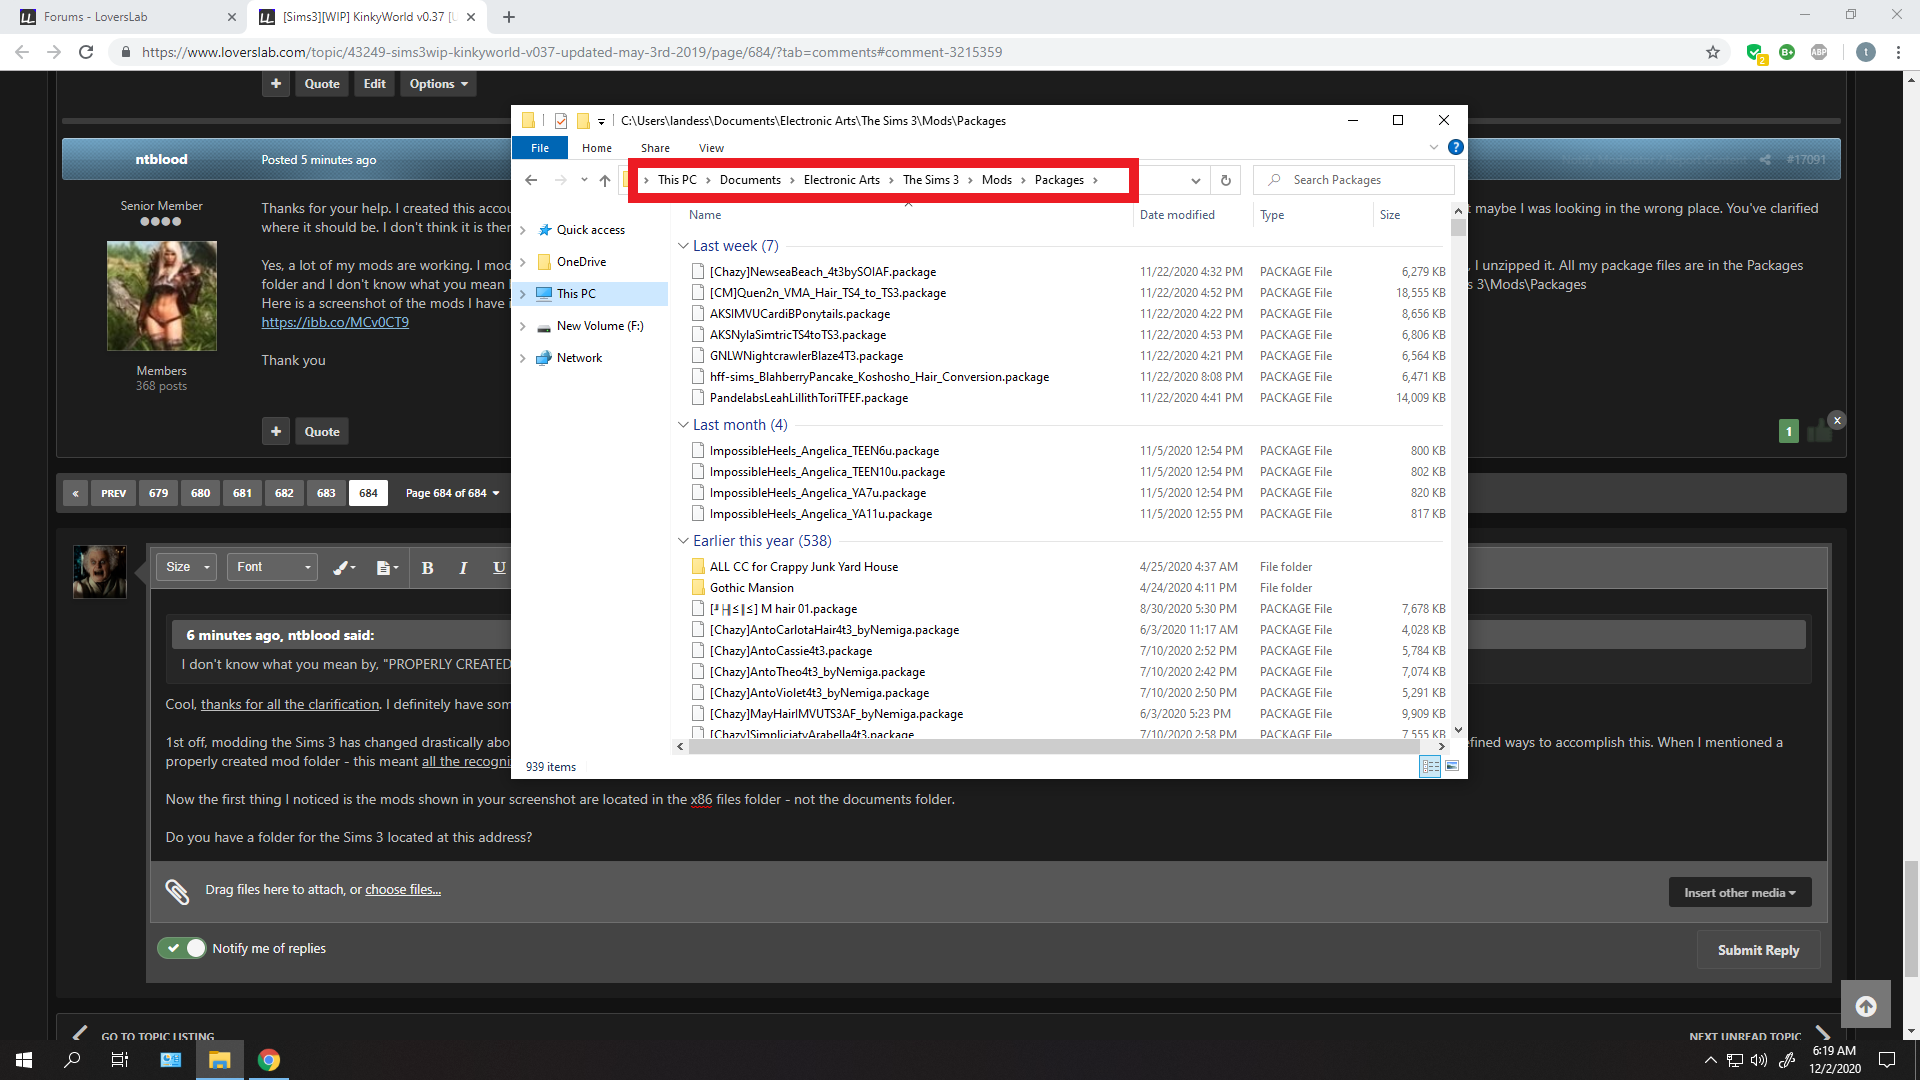Image resolution: width=1920 pixels, height=1080 pixels.
Task: Go up one folder level in Explorer
Action: (605, 180)
